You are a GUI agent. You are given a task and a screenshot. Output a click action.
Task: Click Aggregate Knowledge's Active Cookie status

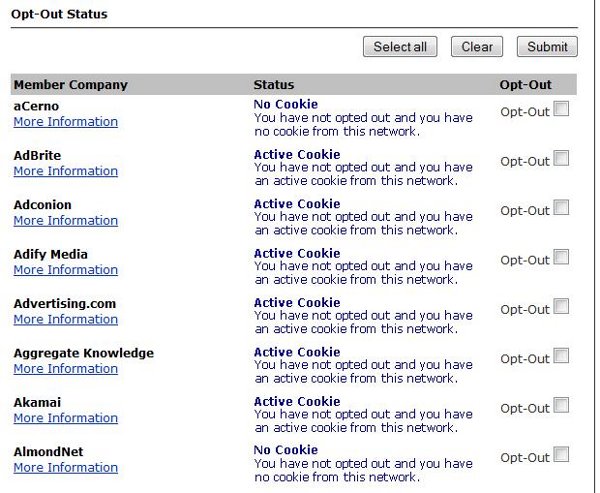click(x=297, y=352)
